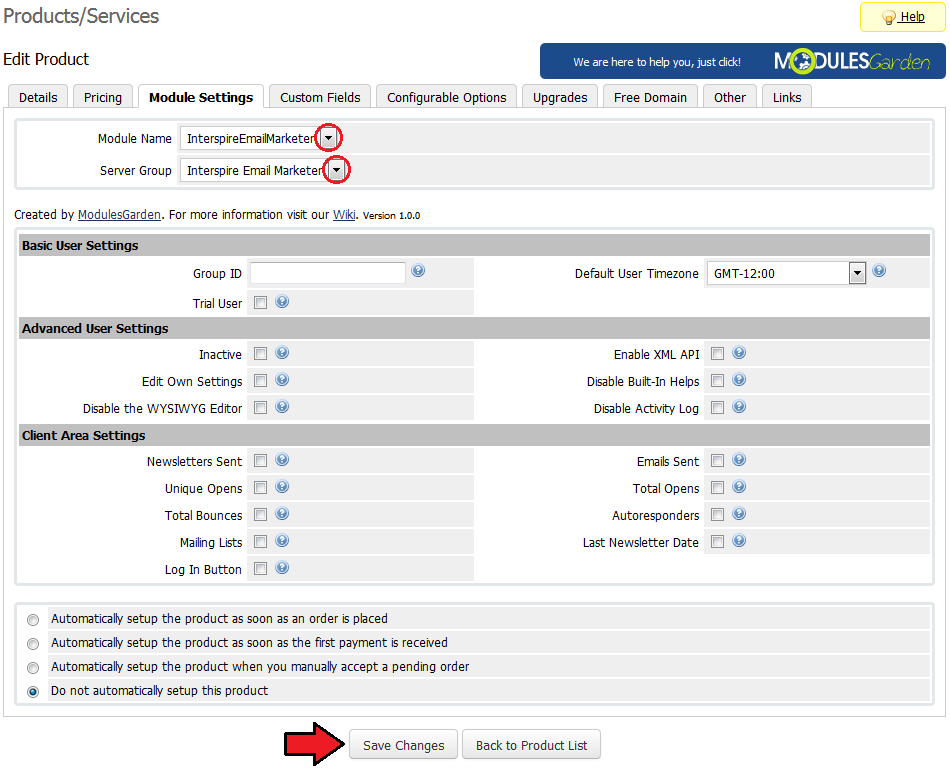Show help for Disable Built-In Helps

click(x=739, y=380)
